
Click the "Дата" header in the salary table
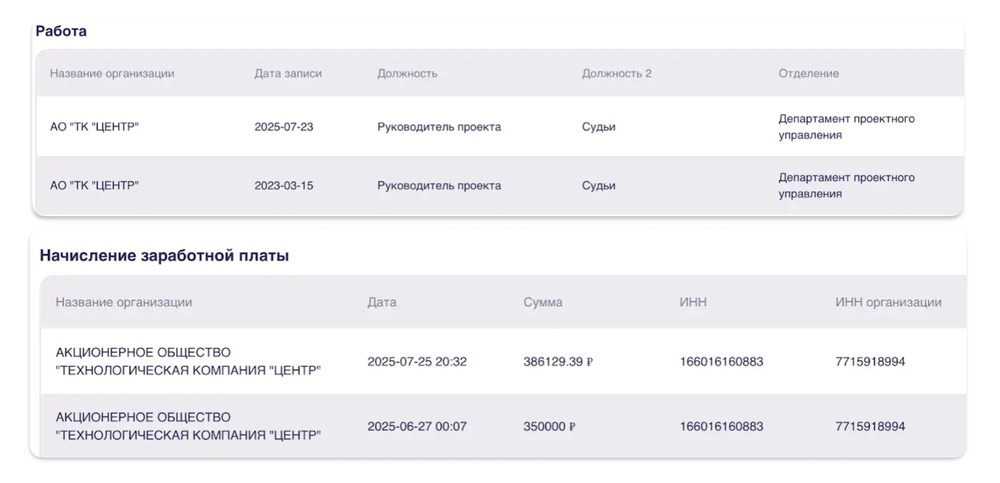382,302
